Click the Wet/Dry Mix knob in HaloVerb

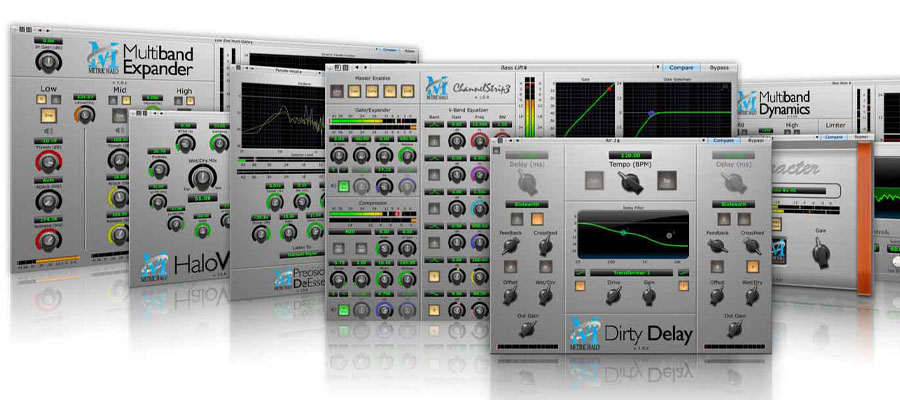pyautogui.click(x=201, y=178)
